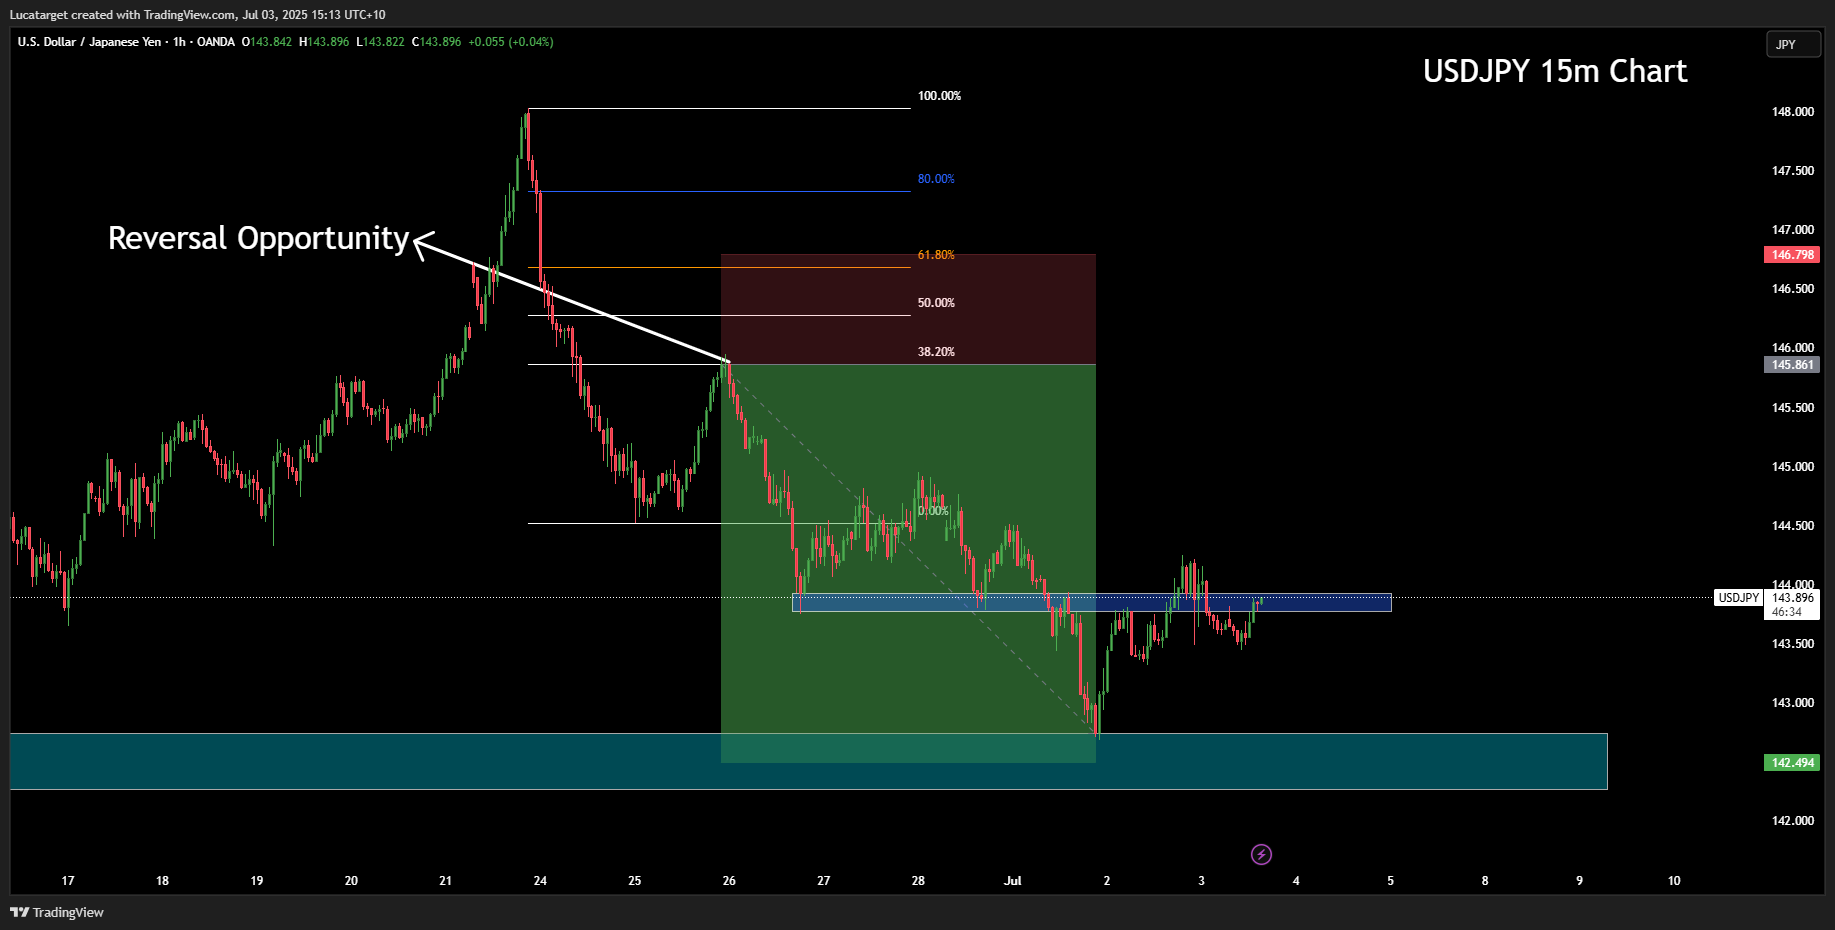Click the 148.000 price axis label
This screenshot has width=1835, height=930.
click(1792, 112)
